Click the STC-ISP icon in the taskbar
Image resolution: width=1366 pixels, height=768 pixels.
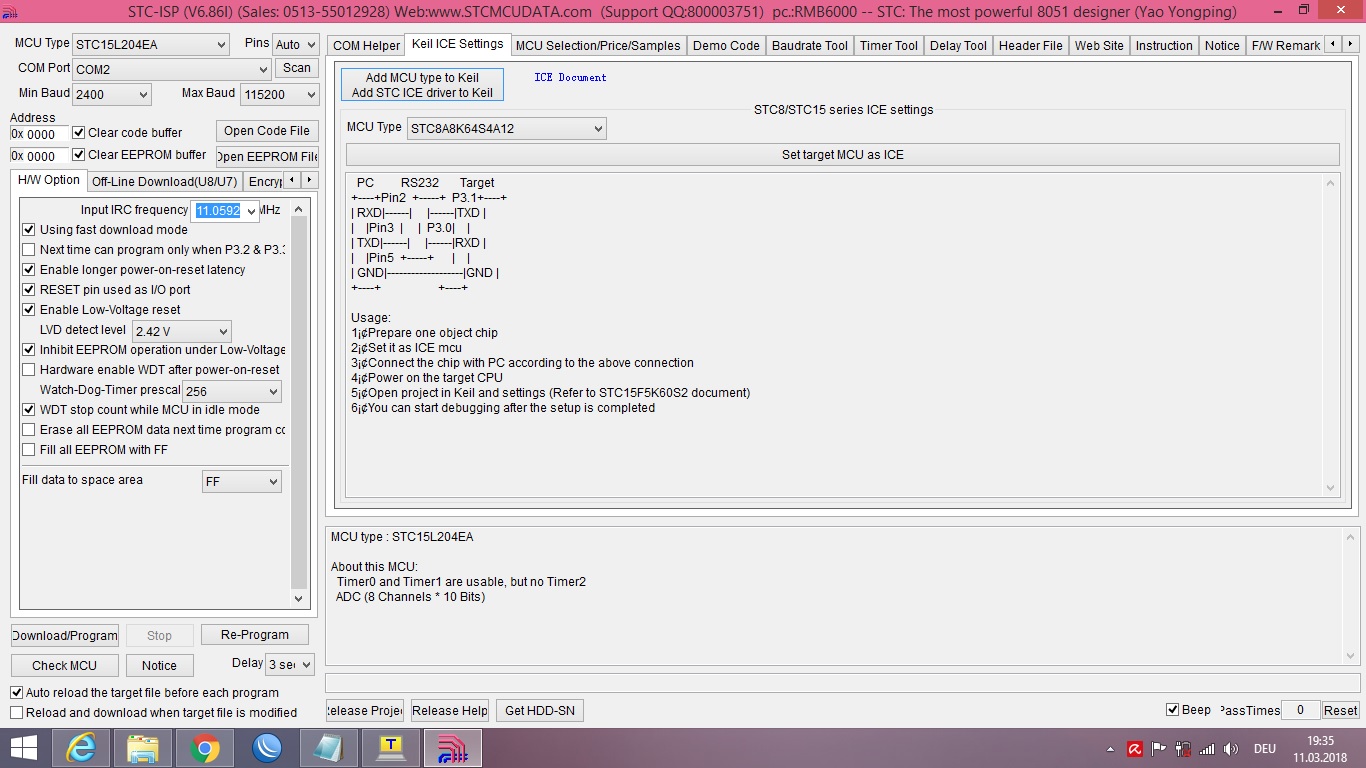pyautogui.click(x=453, y=748)
